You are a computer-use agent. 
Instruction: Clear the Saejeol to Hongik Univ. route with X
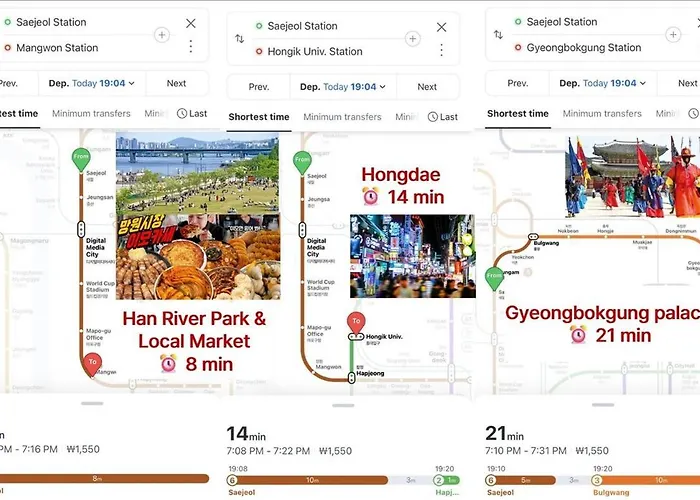442,27
